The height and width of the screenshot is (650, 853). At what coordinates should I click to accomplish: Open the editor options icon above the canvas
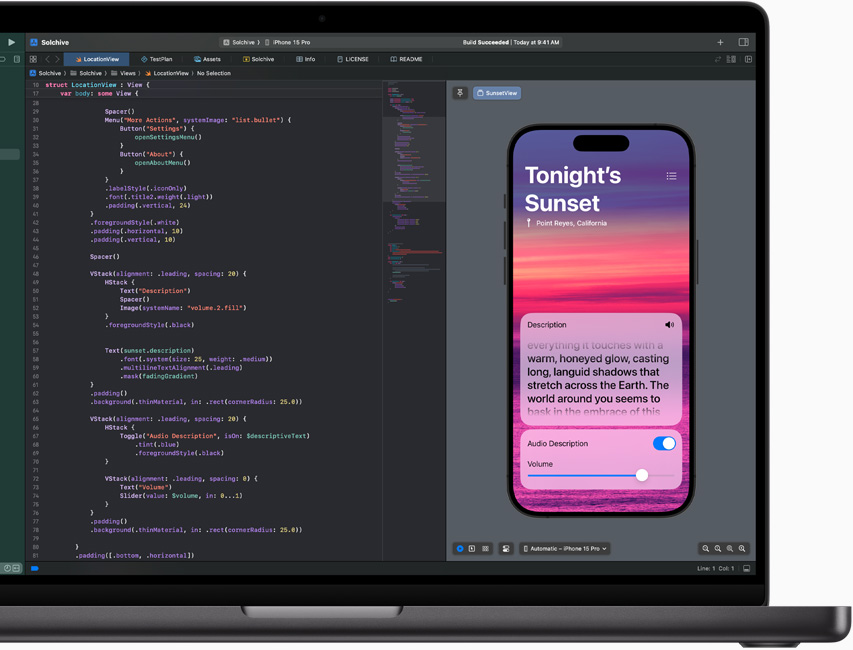click(506, 549)
